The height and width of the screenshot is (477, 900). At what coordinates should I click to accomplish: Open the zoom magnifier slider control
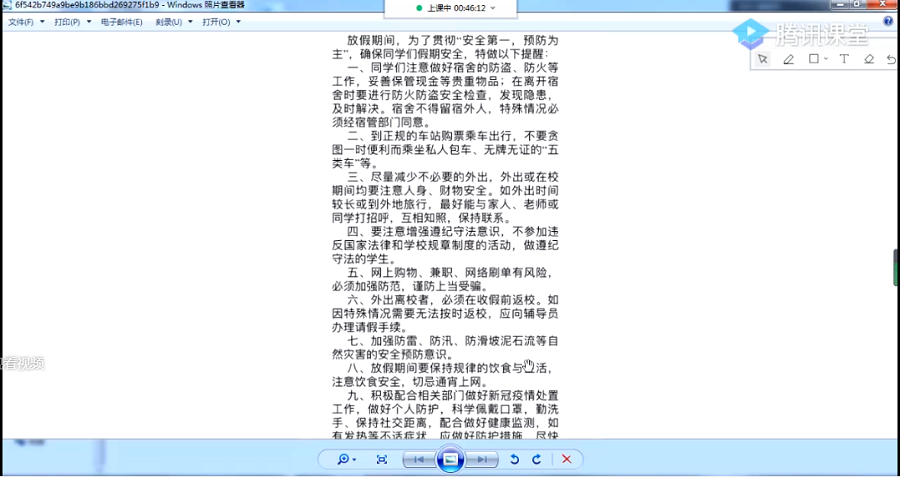346,459
